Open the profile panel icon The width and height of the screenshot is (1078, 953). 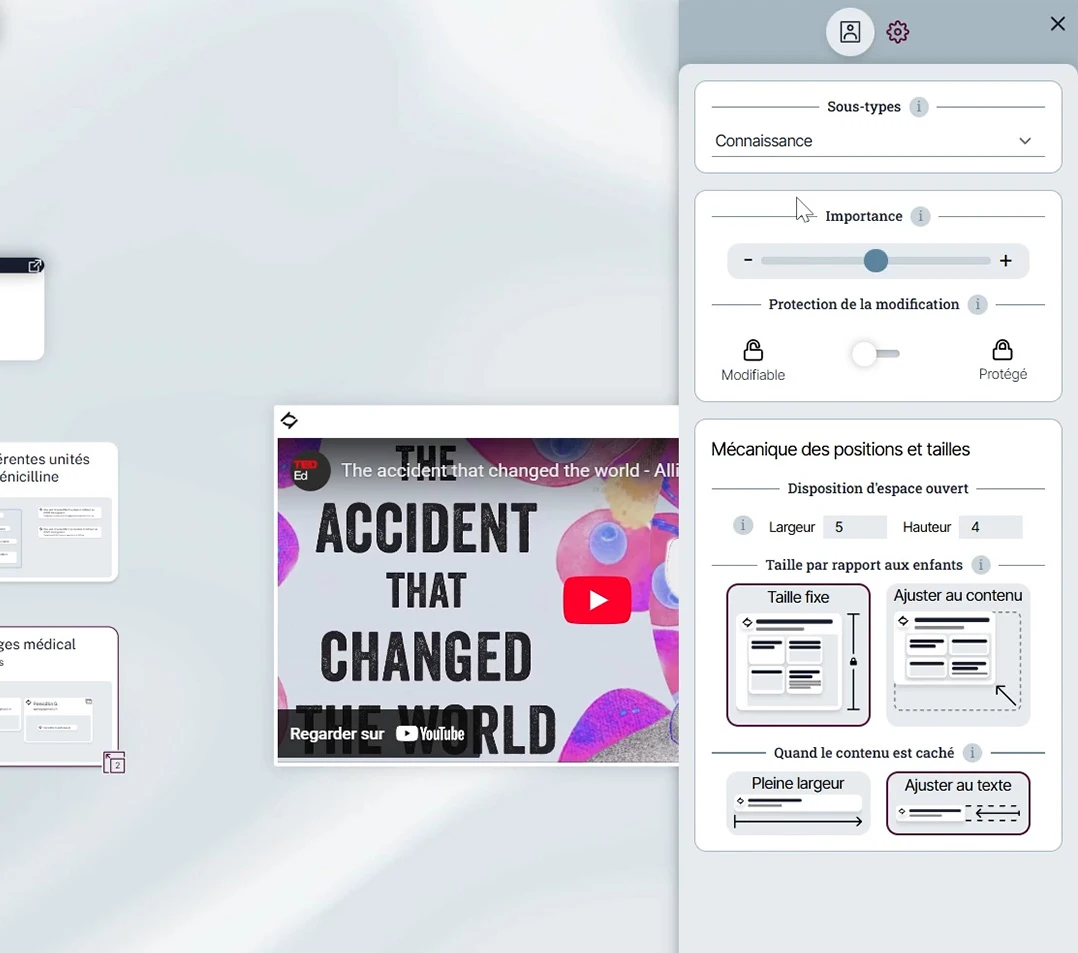pyautogui.click(x=849, y=32)
